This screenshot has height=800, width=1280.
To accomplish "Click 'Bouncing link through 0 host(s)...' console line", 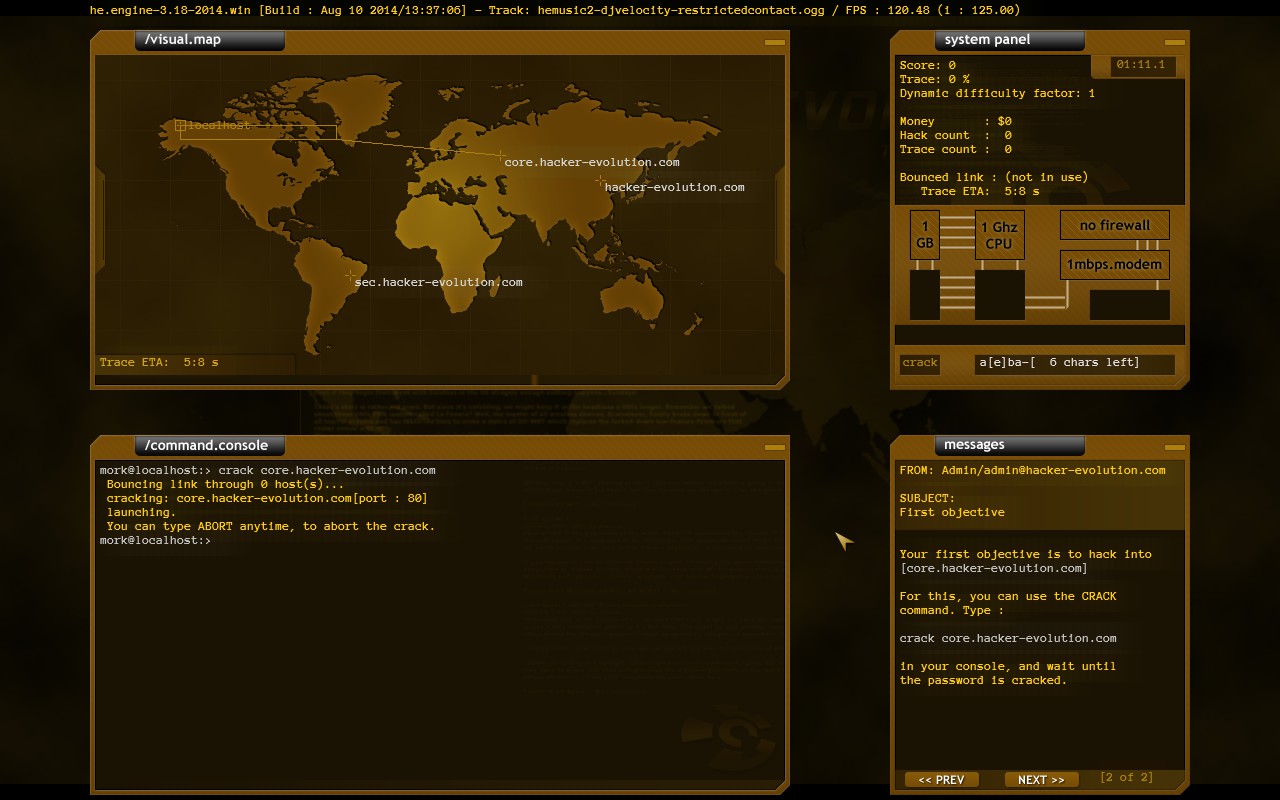I will [x=226, y=484].
